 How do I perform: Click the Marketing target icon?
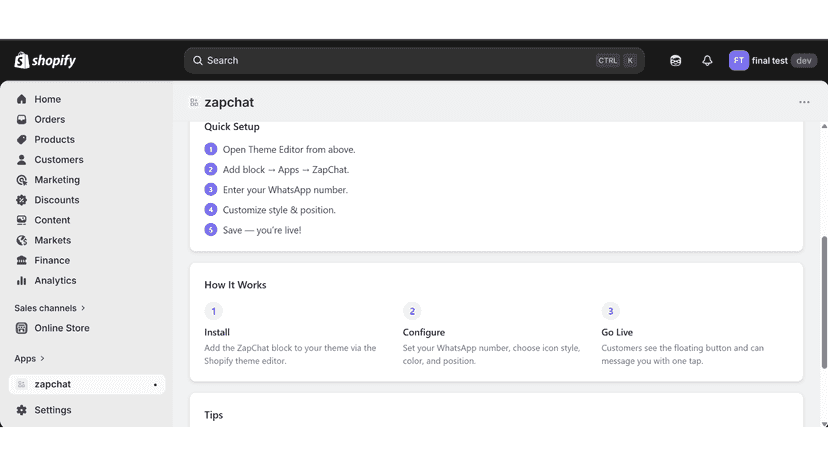(x=22, y=180)
